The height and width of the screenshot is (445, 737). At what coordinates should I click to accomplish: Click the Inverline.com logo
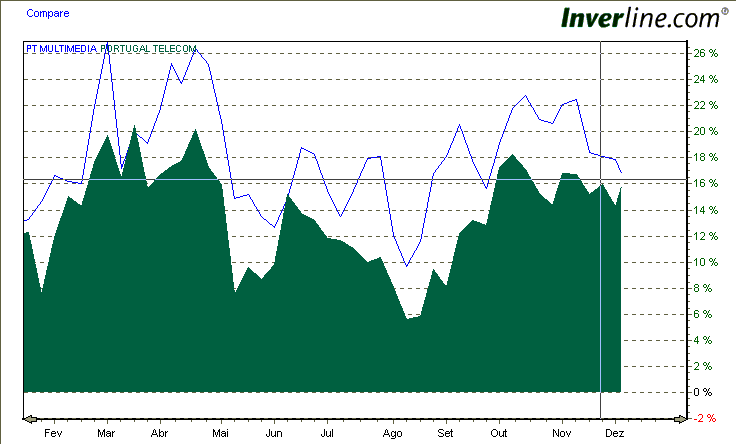click(644, 18)
